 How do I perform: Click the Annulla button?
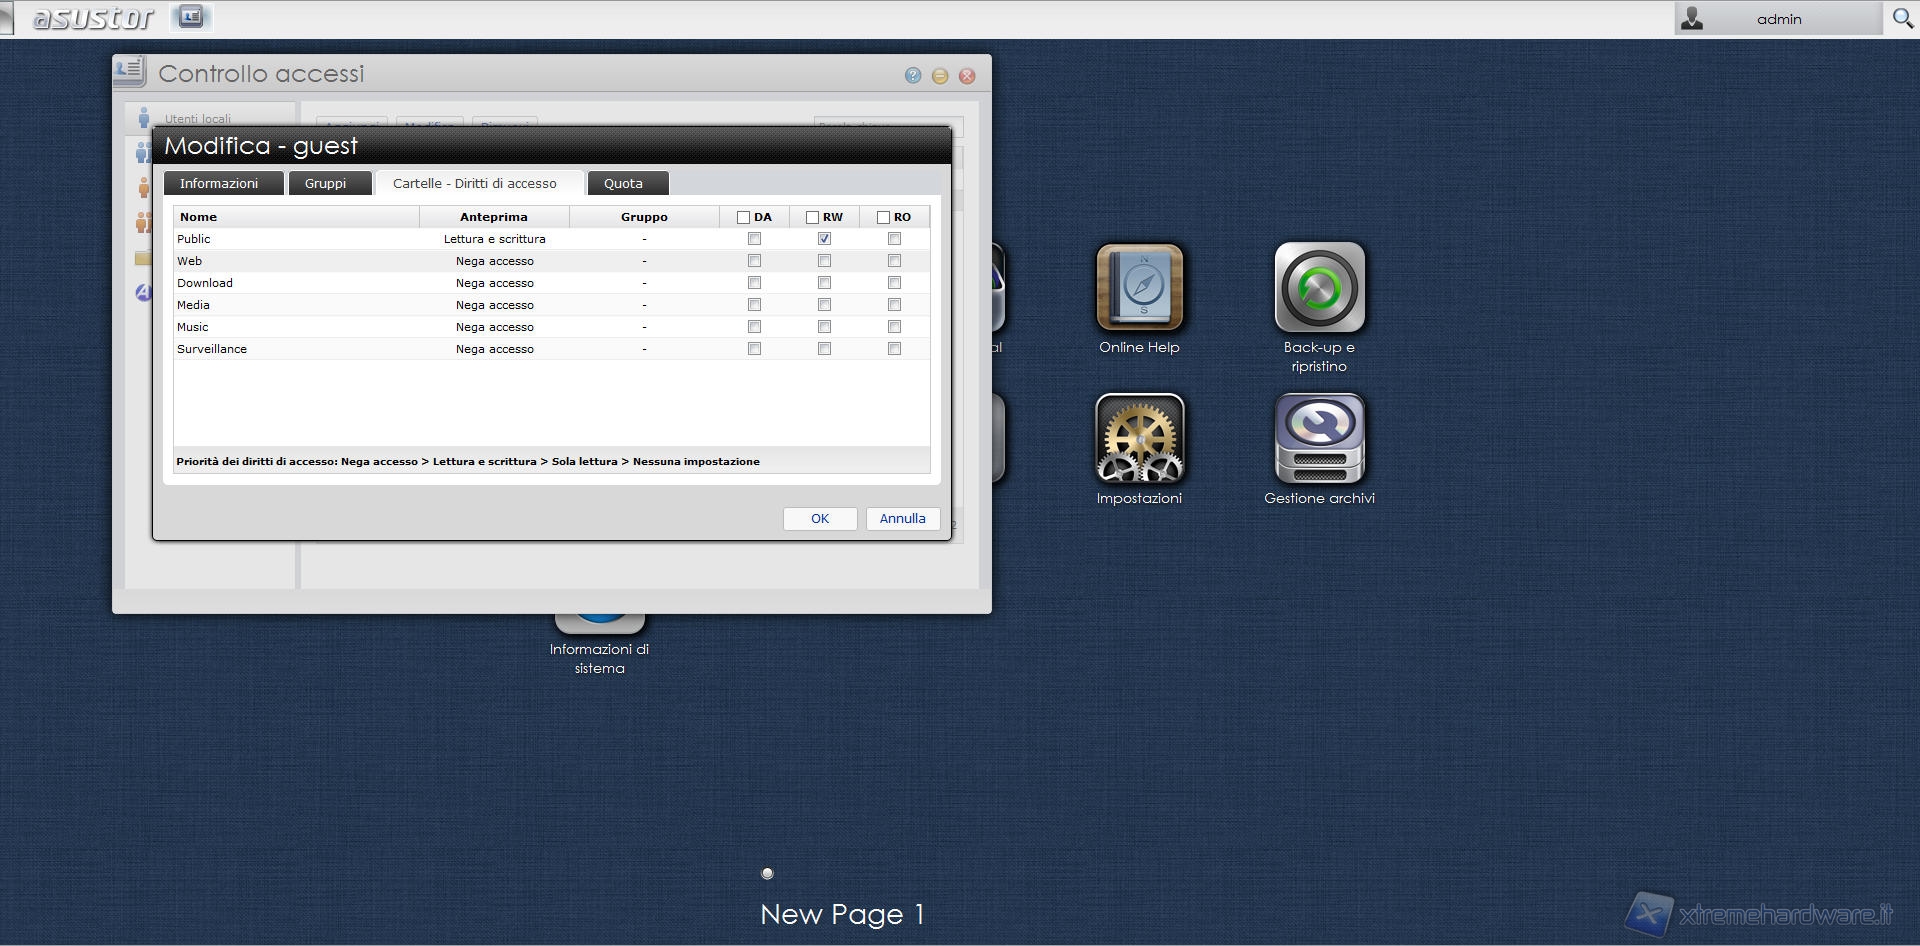(x=902, y=519)
